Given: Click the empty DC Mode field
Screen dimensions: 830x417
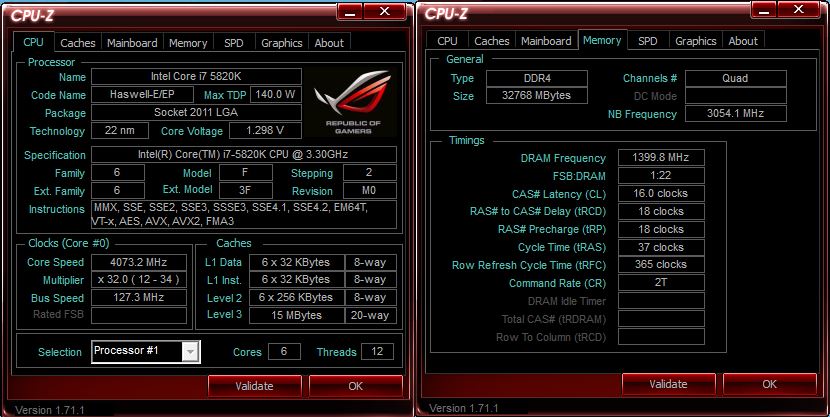Looking at the screenshot, I should [x=736, y=96].
